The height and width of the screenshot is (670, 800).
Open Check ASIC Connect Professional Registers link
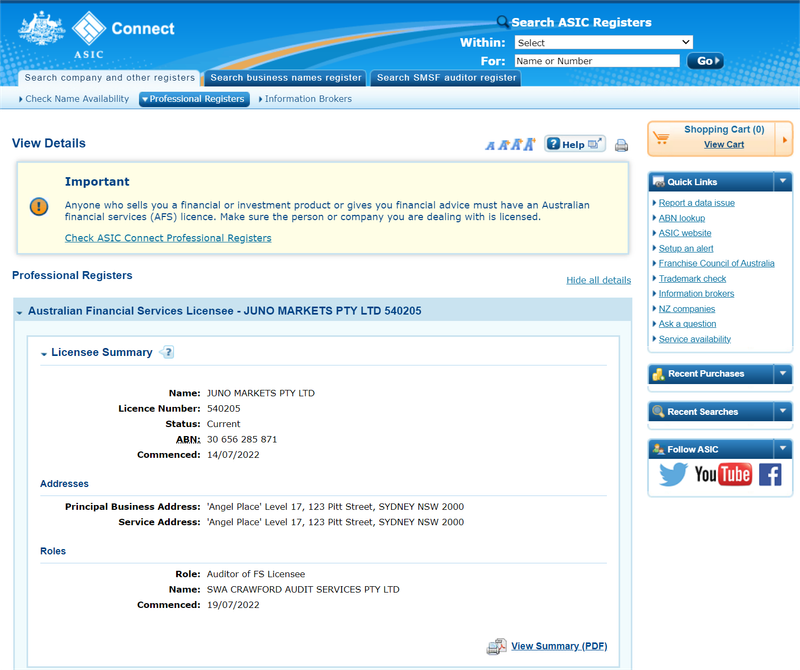point(168,238)
